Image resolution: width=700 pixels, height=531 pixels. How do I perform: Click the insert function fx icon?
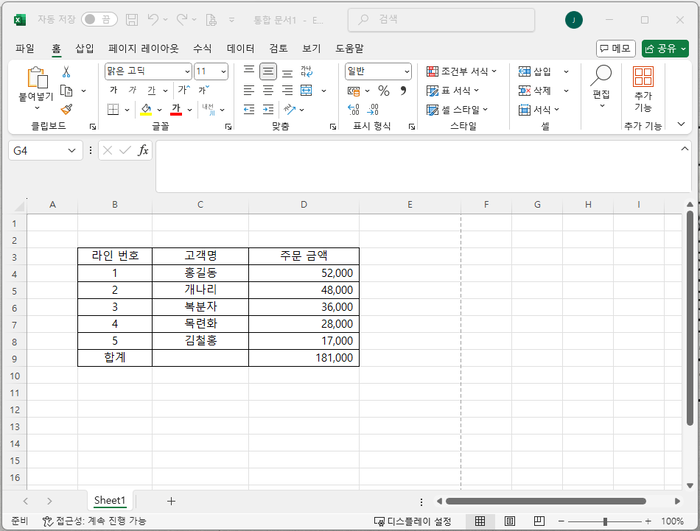[143, 151]
